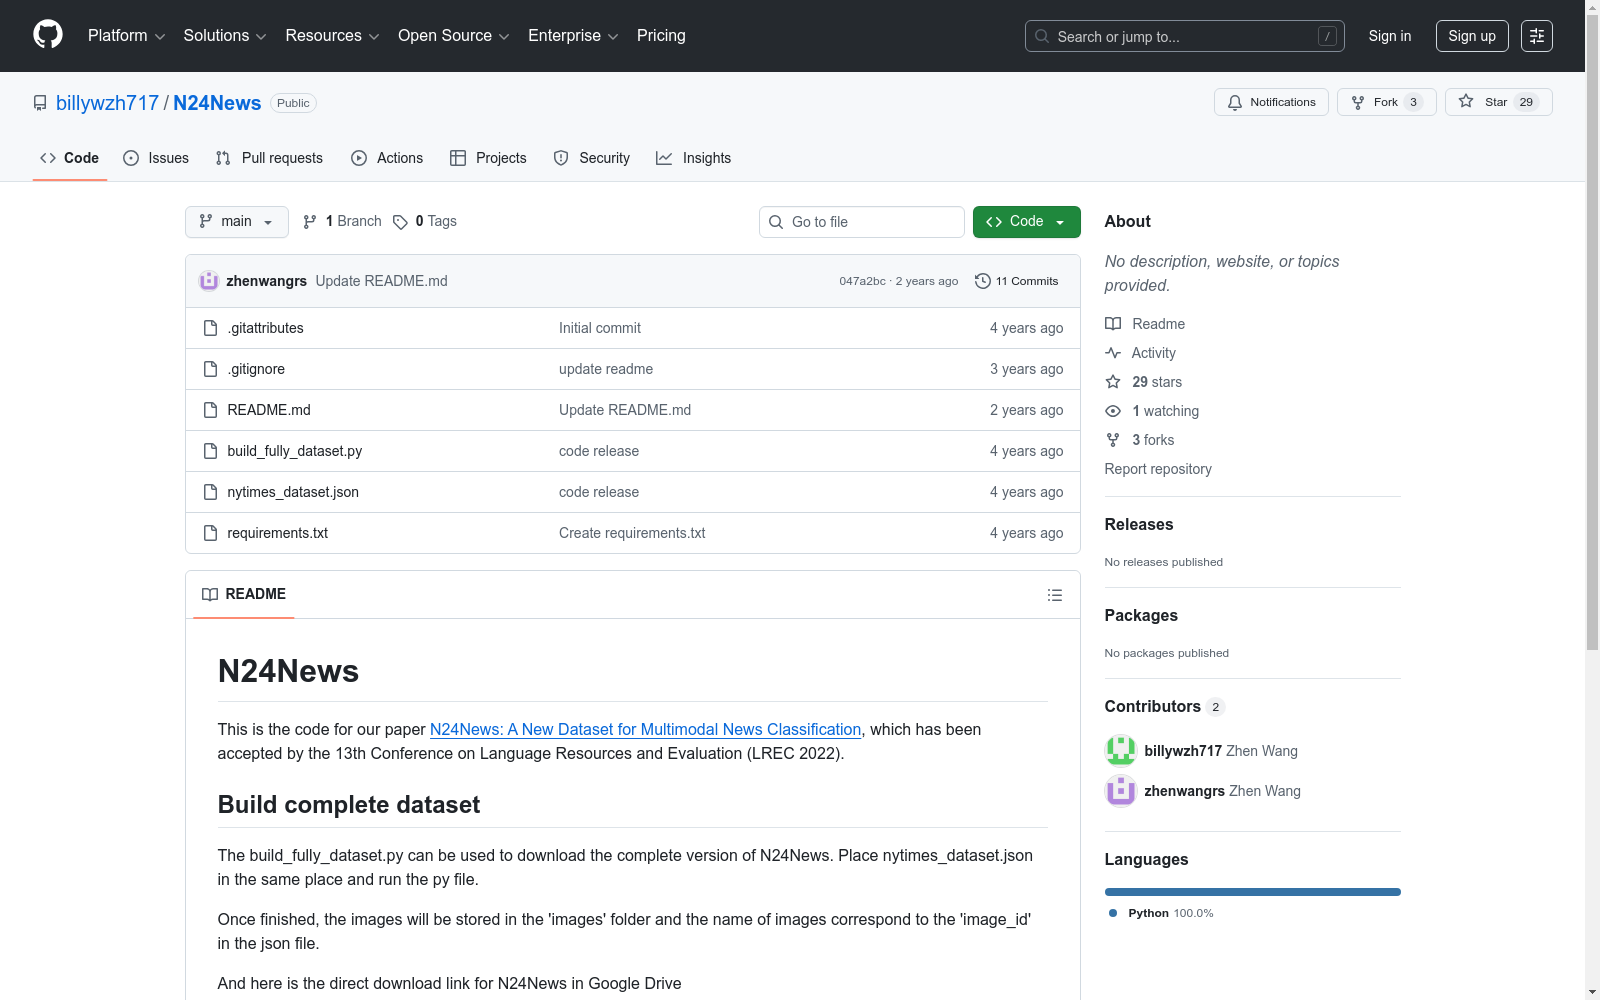
Task: Click the Python language bar
Action: (1253, 892)
